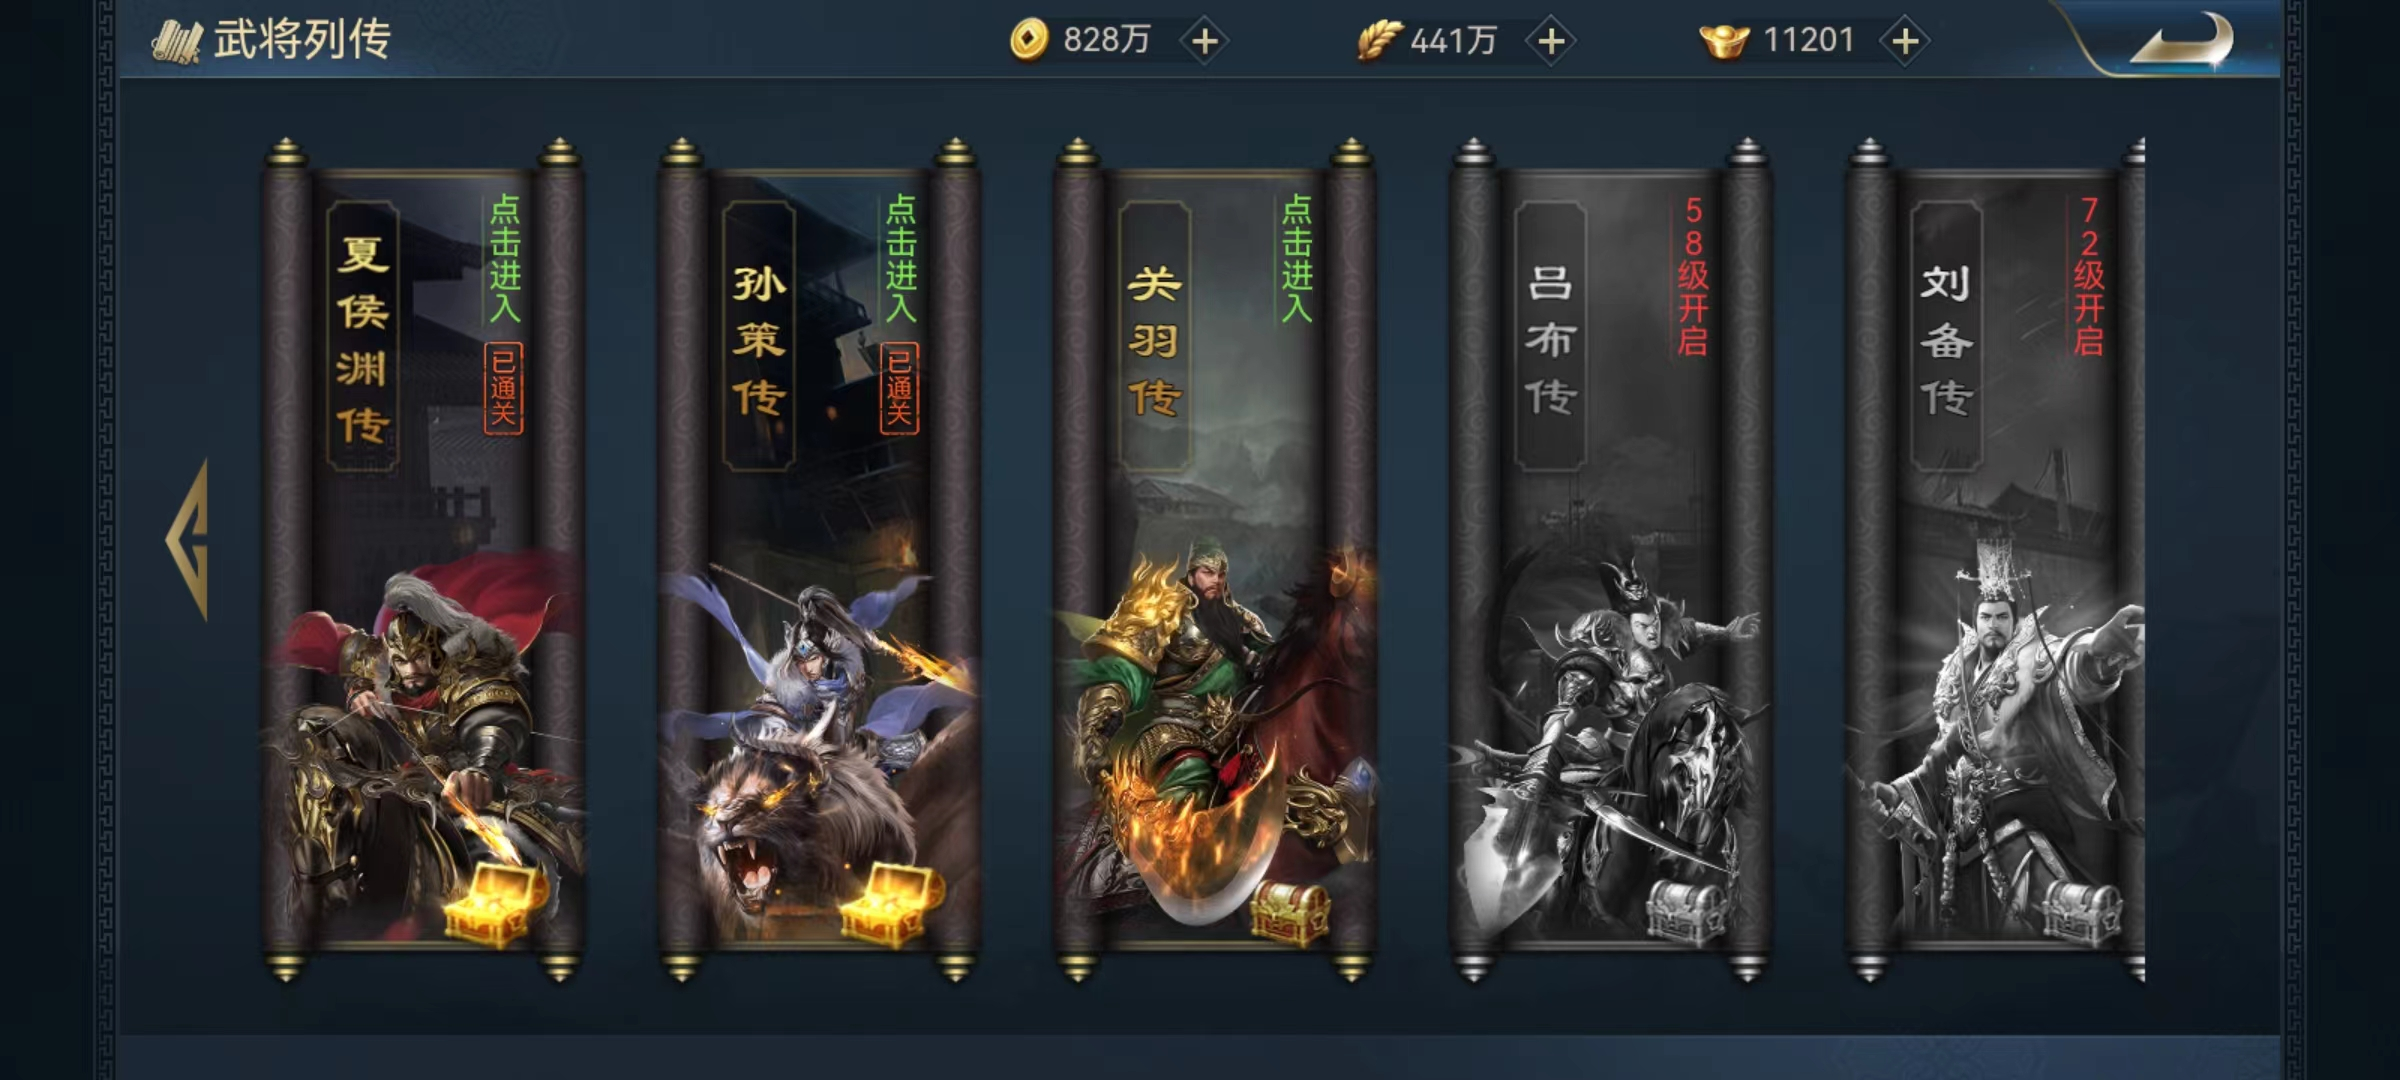Tap the locked chest on 刘备传
Viewport: 2400px width, 1080px height.
[x=2082, y=912]
